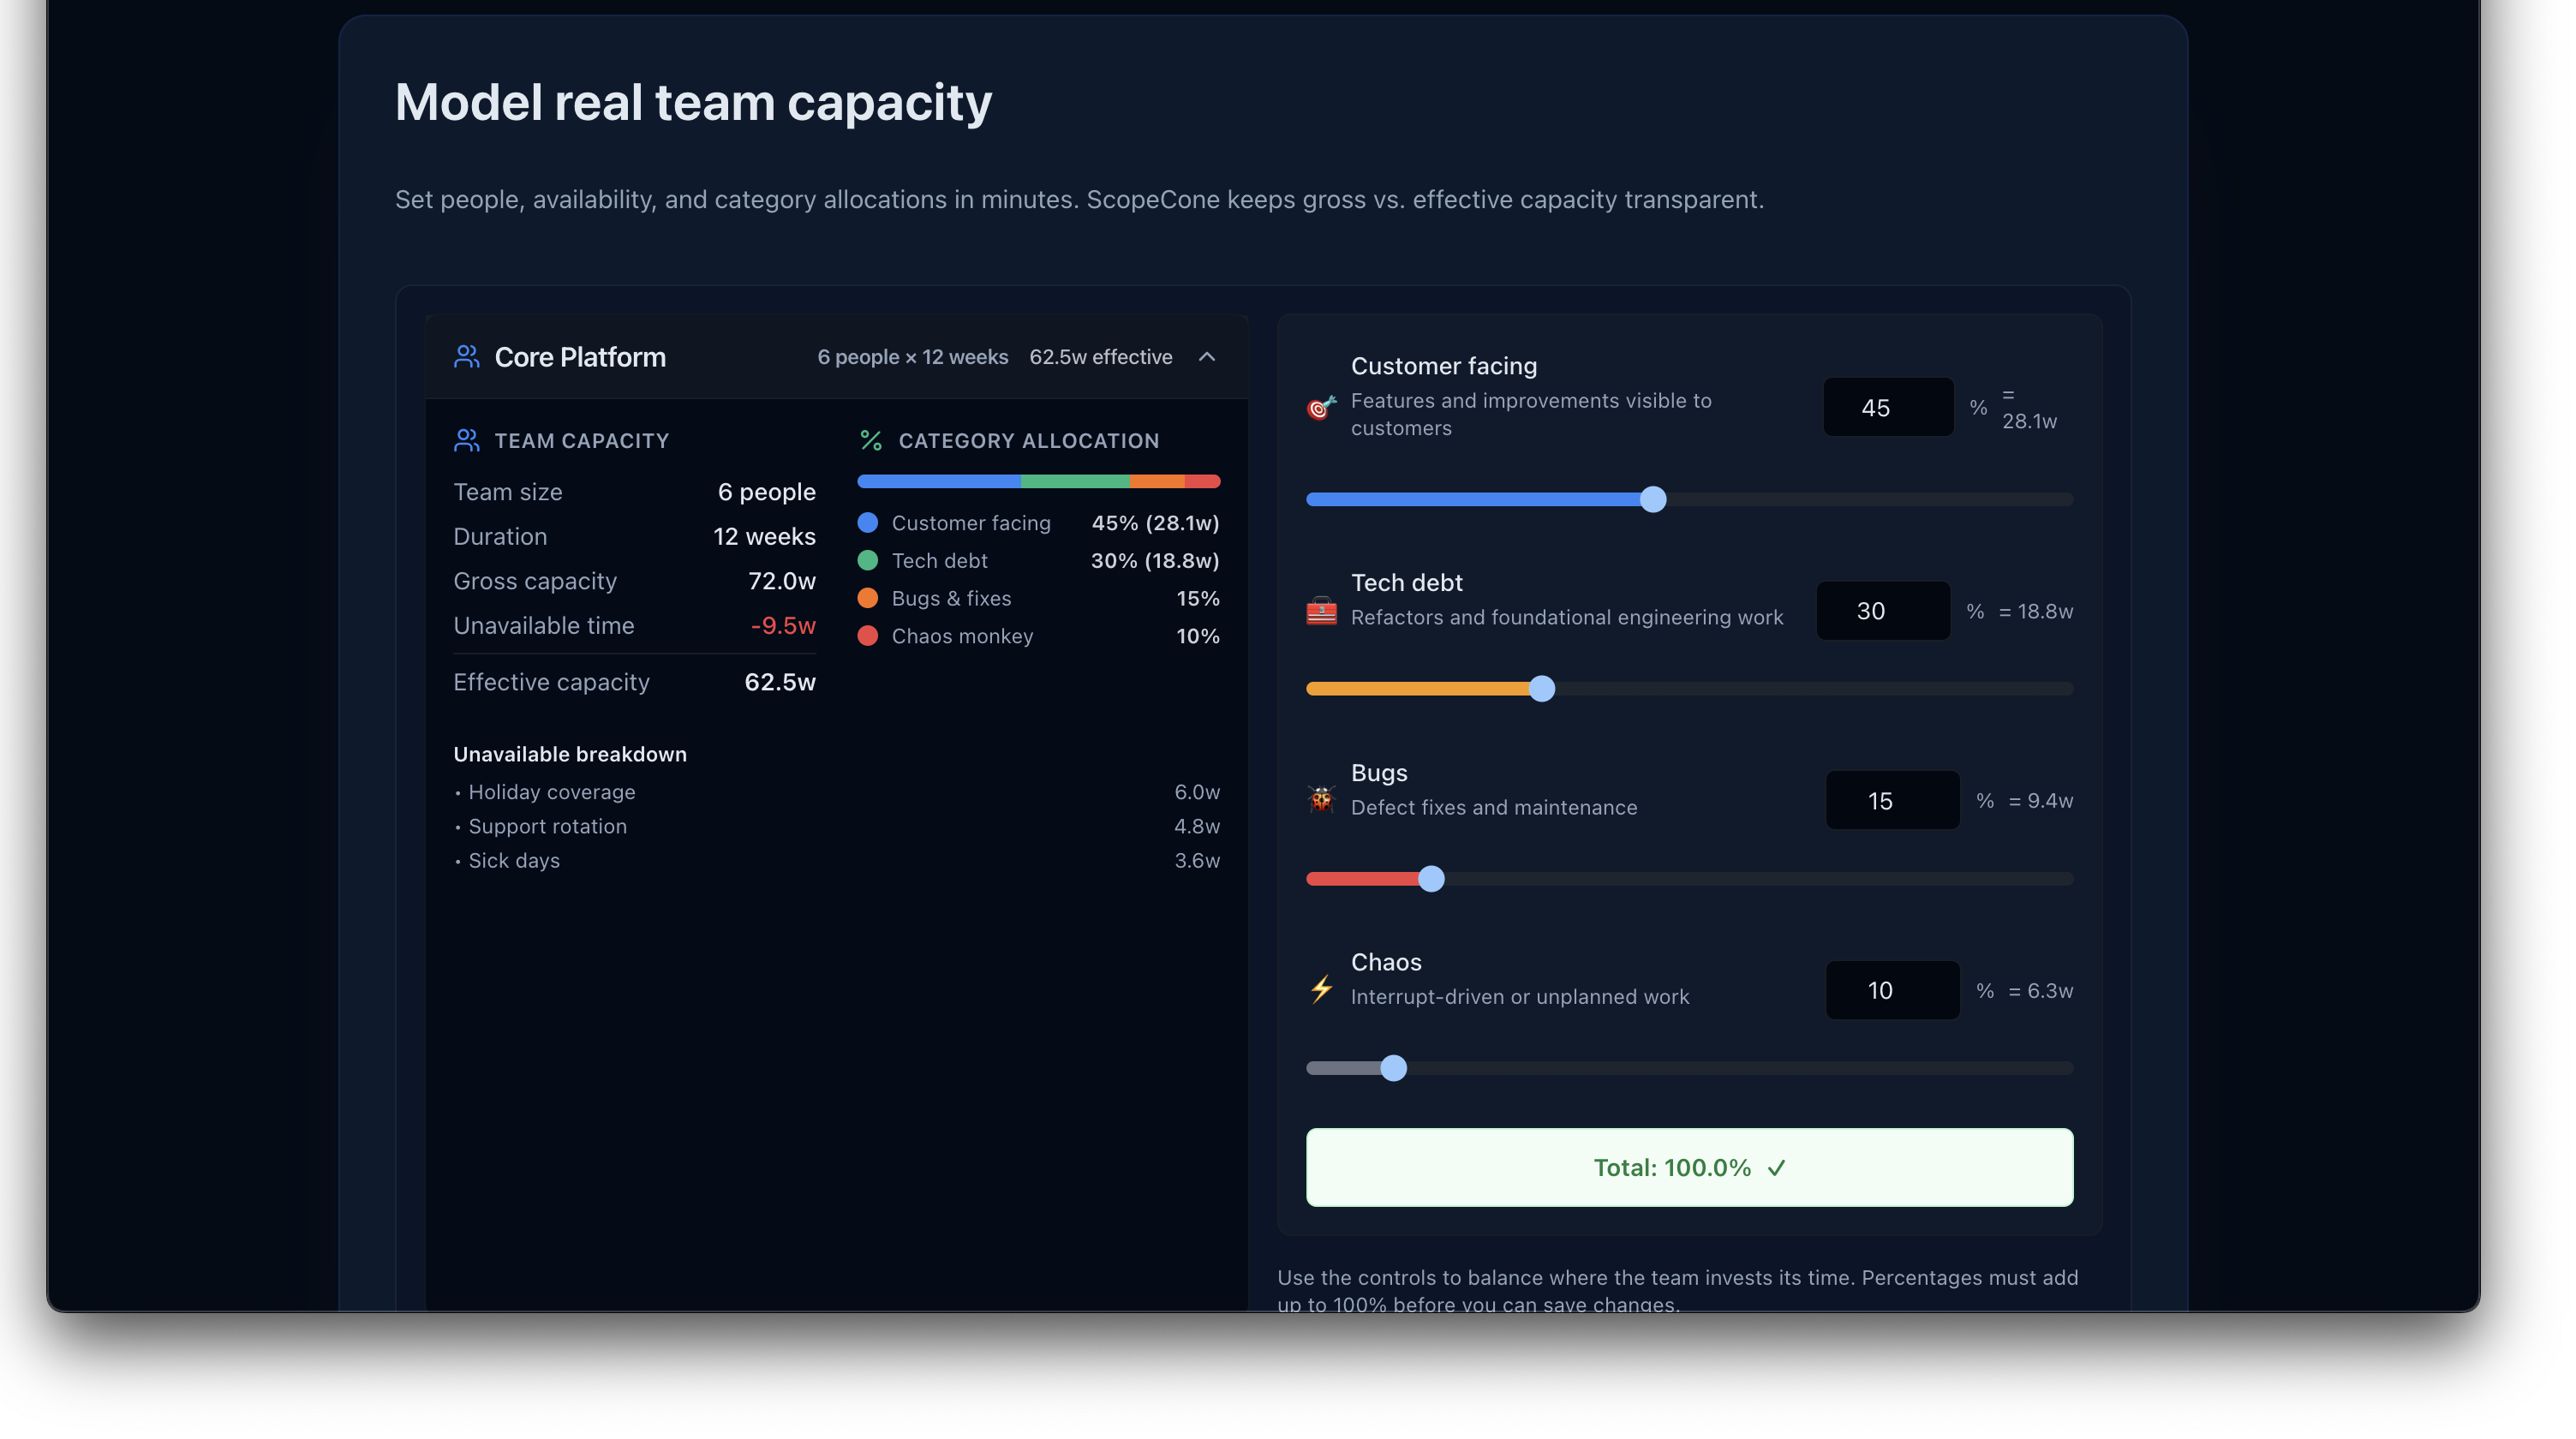Click the Customer facing slider handle
Viewport: 2576px width, 1439px height.
[1653, 499]
